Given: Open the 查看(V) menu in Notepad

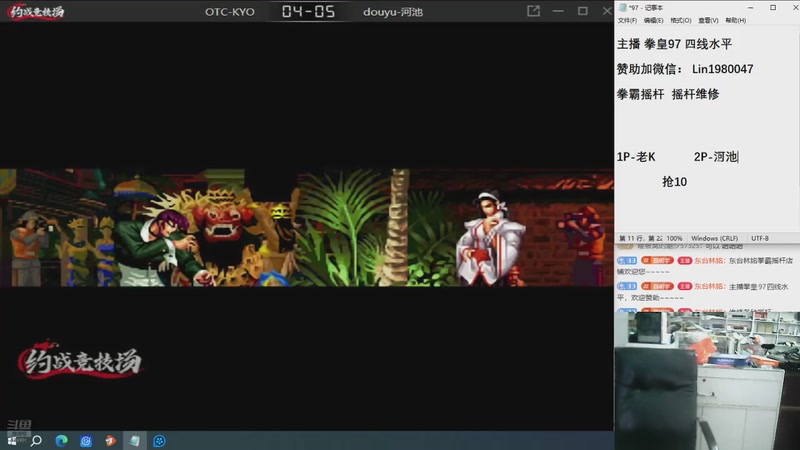Looking at the screenshot, I should point(708,20).
